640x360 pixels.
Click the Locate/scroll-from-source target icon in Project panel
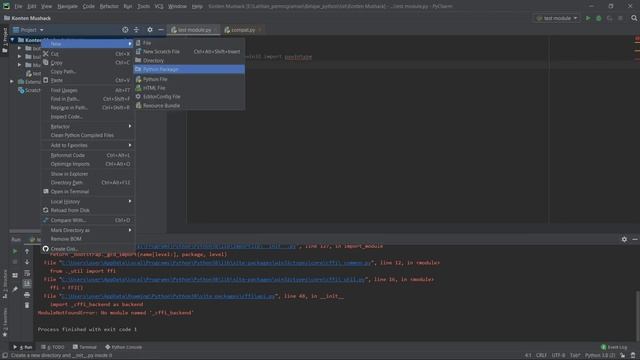[x=125, y=30]
